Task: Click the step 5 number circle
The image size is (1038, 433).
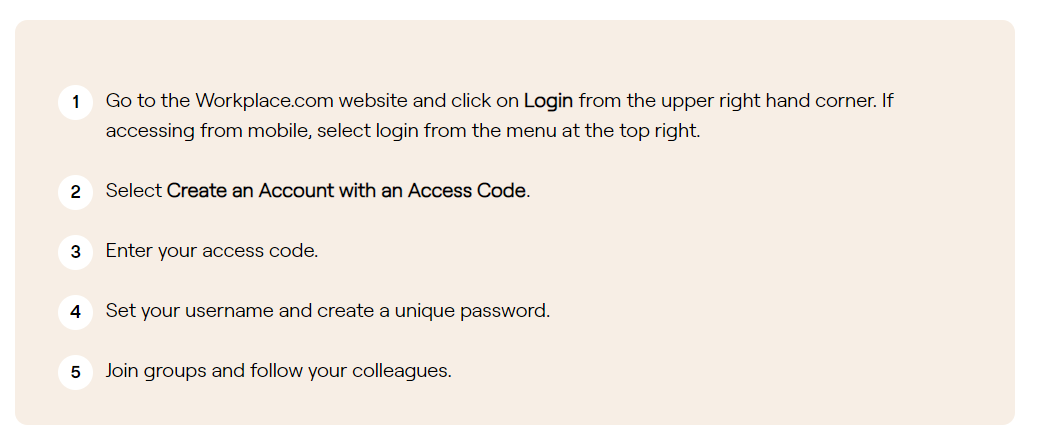Action: point(75,372)
